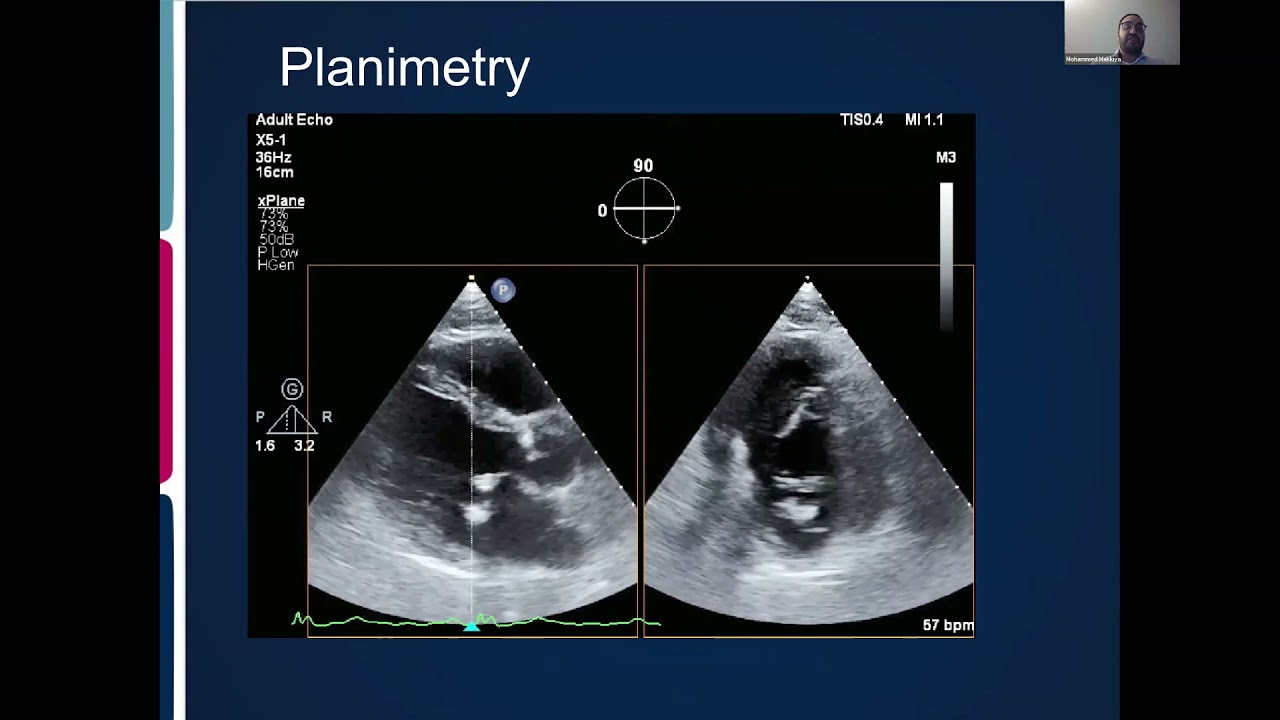Click the 57 bpm heart rate readout

coord(948,625)
